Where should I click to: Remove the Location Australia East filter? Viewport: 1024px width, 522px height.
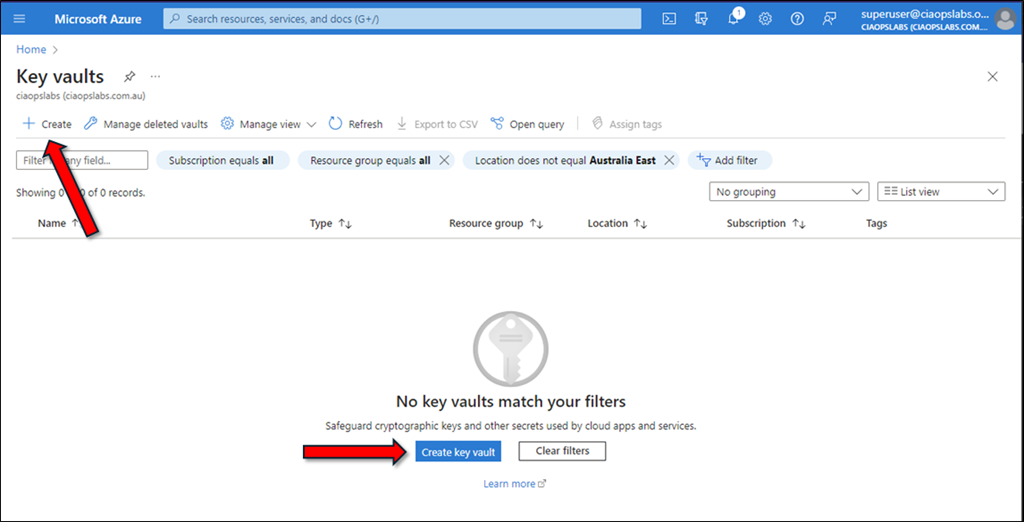pyautogui.click(x=669, y=160)
